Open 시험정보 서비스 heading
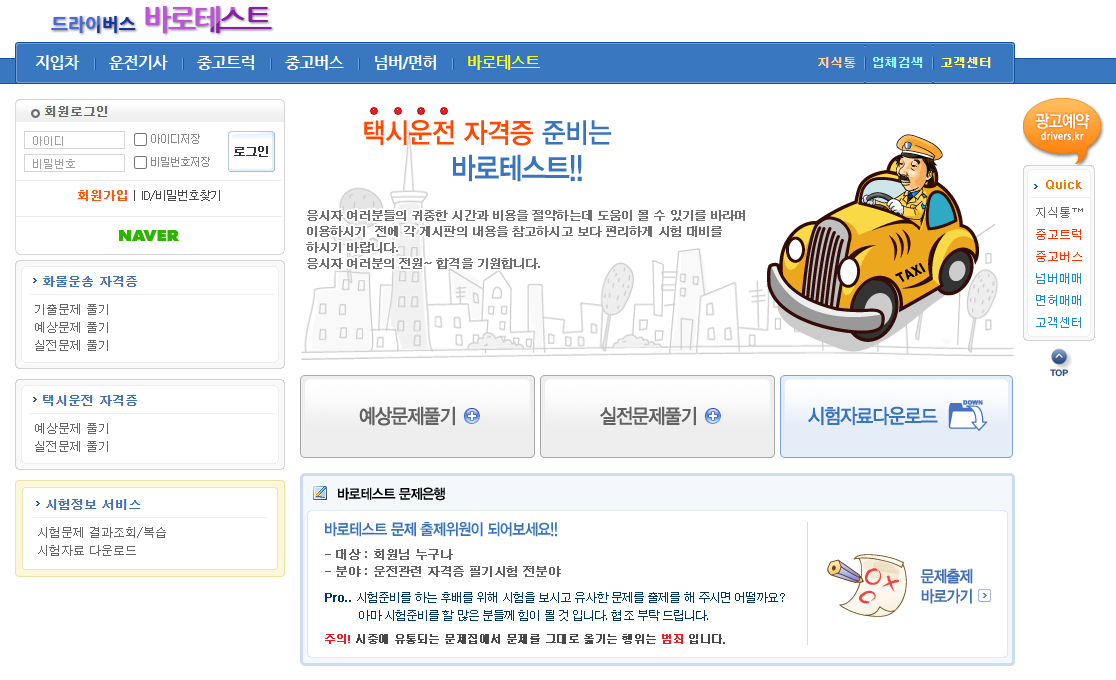 (93, 504)
